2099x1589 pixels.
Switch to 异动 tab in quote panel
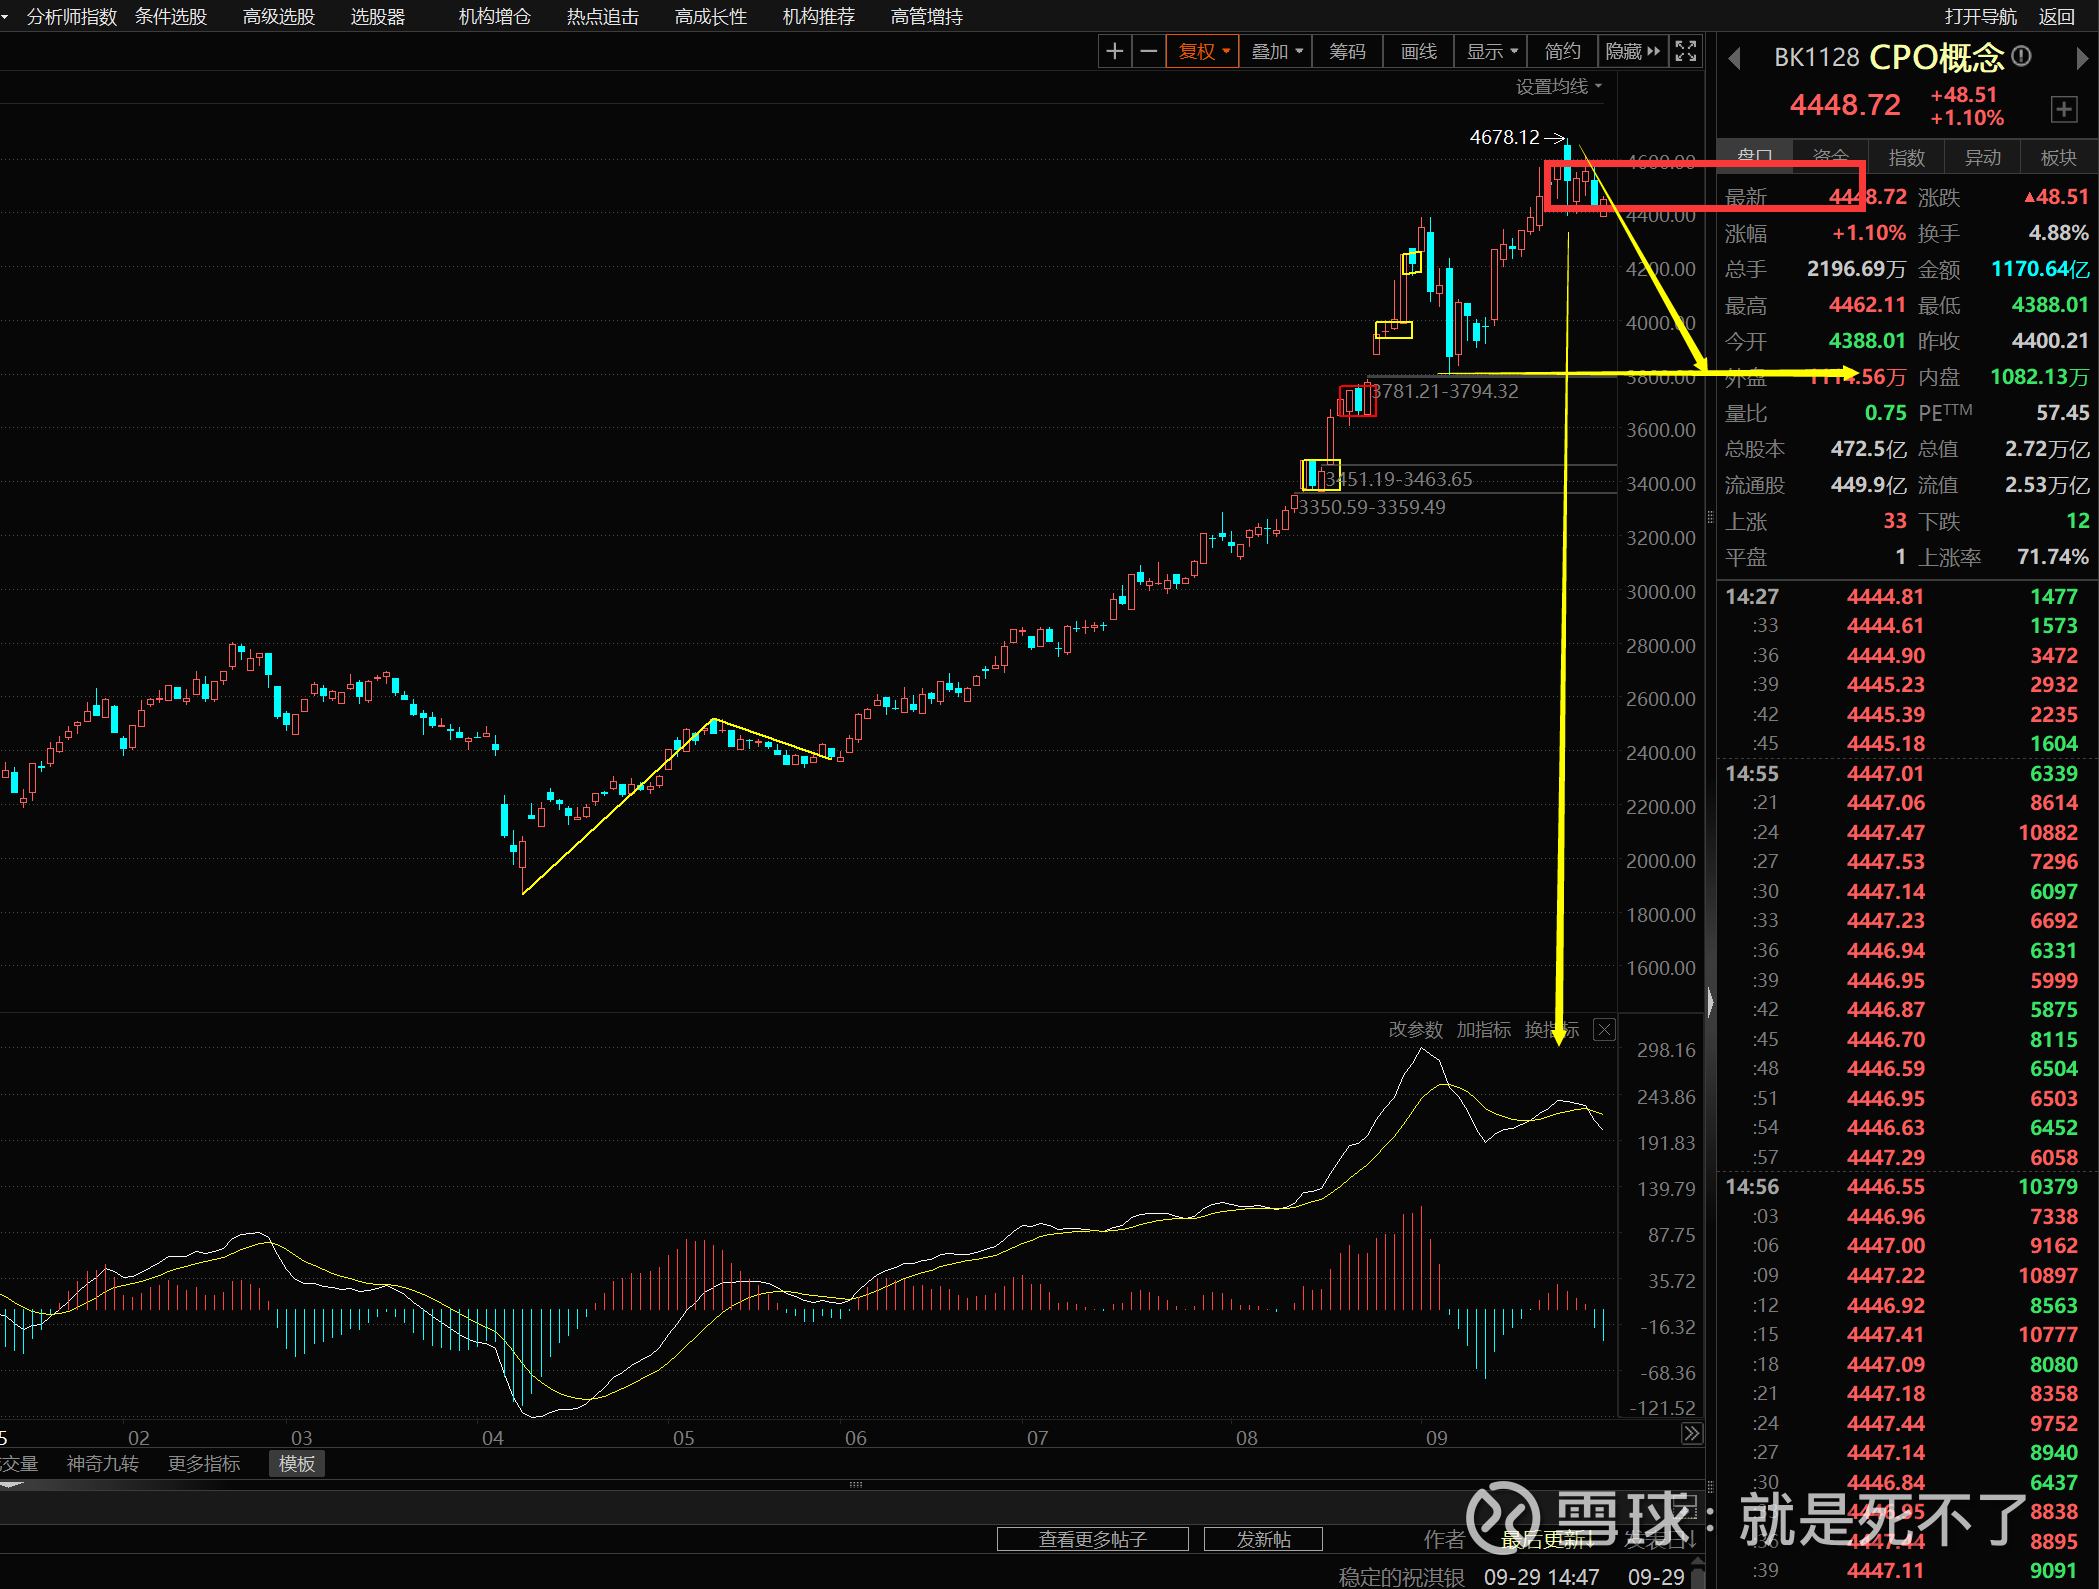[x=1982, y=158]
